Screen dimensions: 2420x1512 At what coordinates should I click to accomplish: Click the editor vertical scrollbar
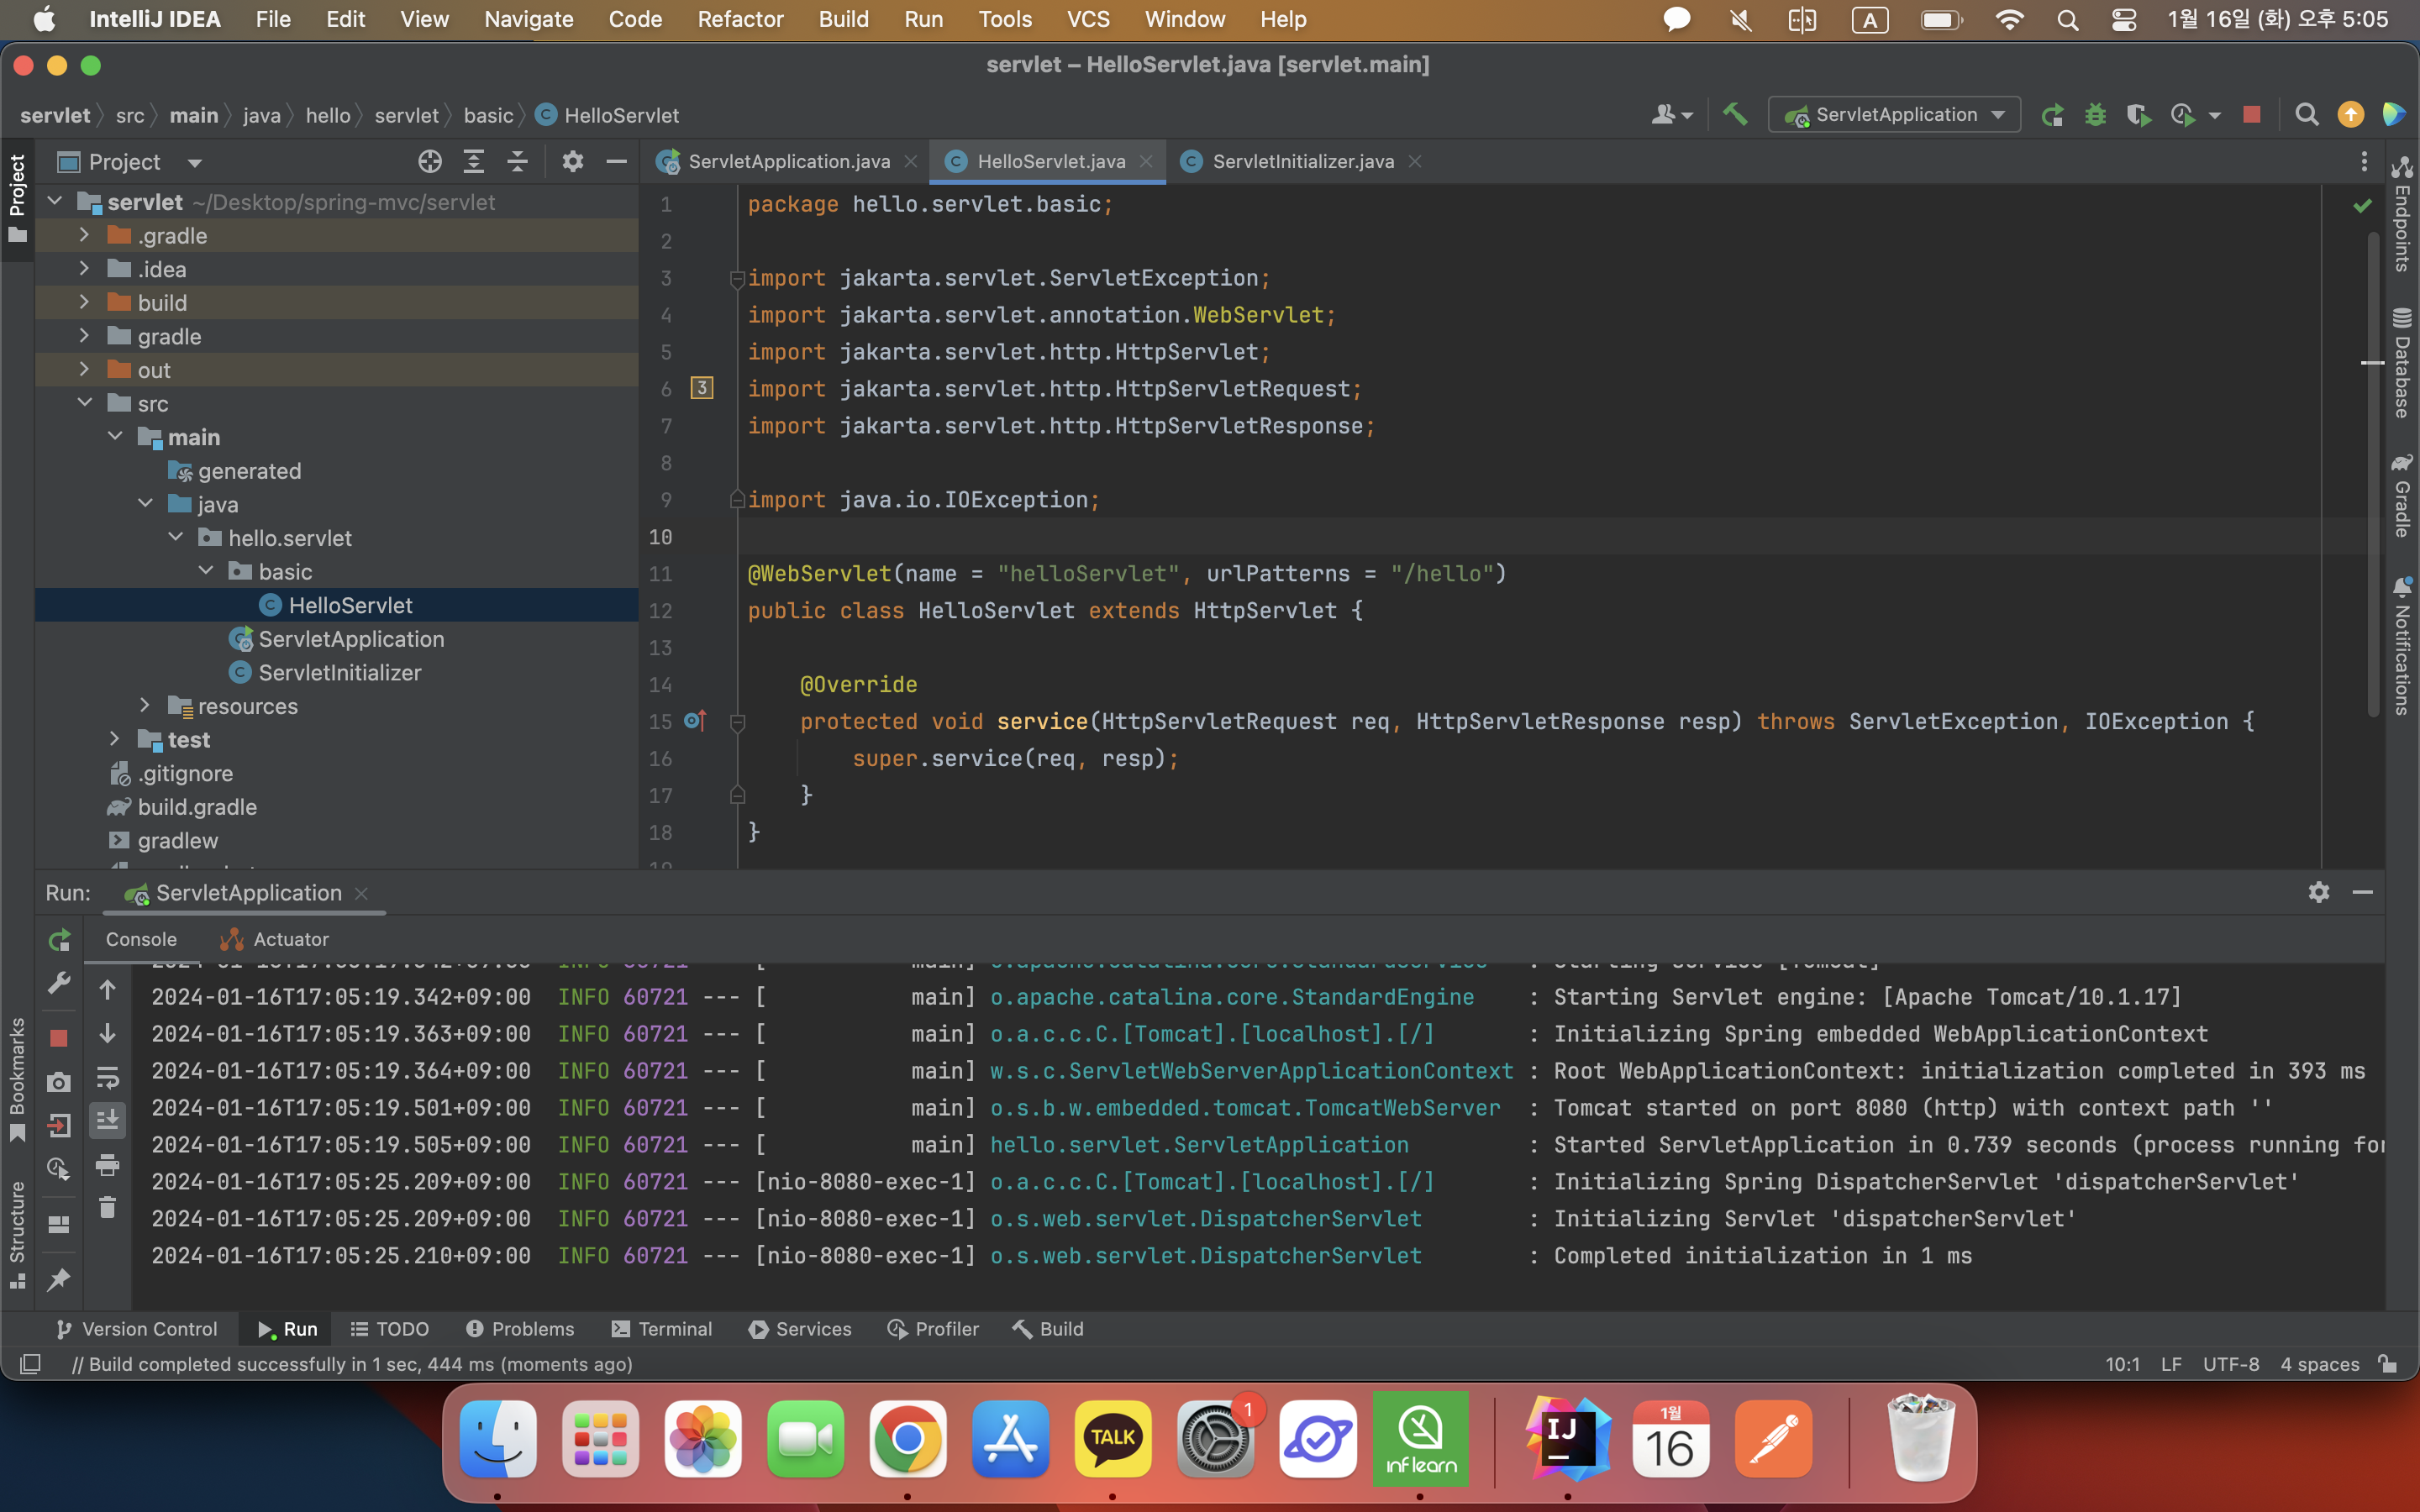(x=2373, y=475)
